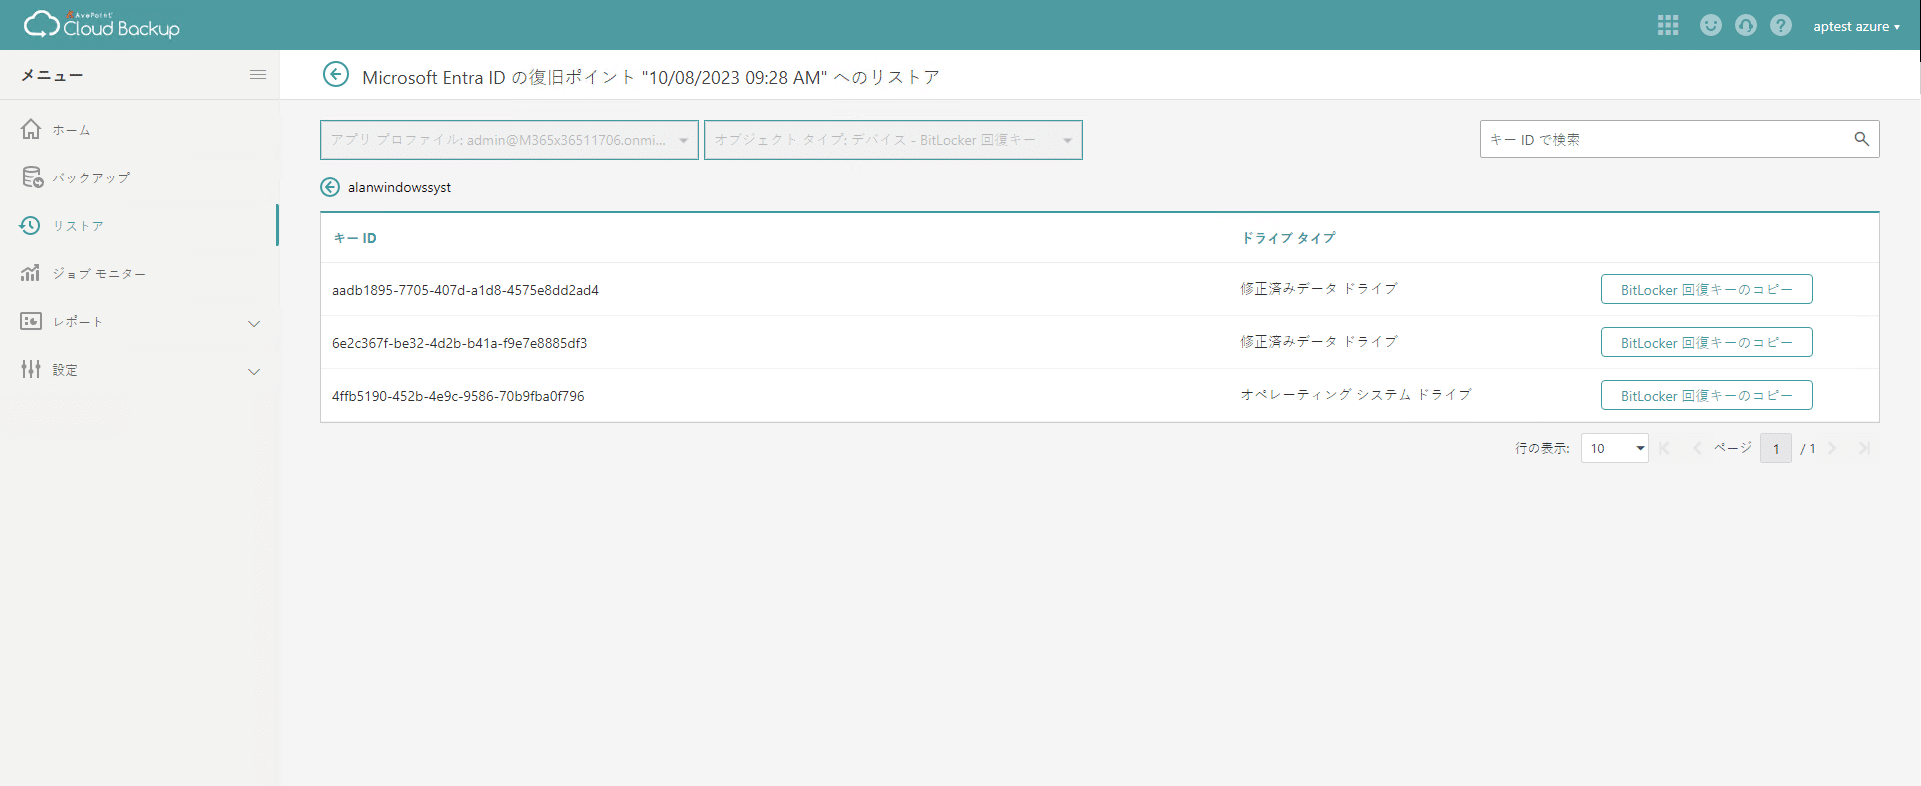
Task: Go to last page pagination icon
Action: point(1864,448)
